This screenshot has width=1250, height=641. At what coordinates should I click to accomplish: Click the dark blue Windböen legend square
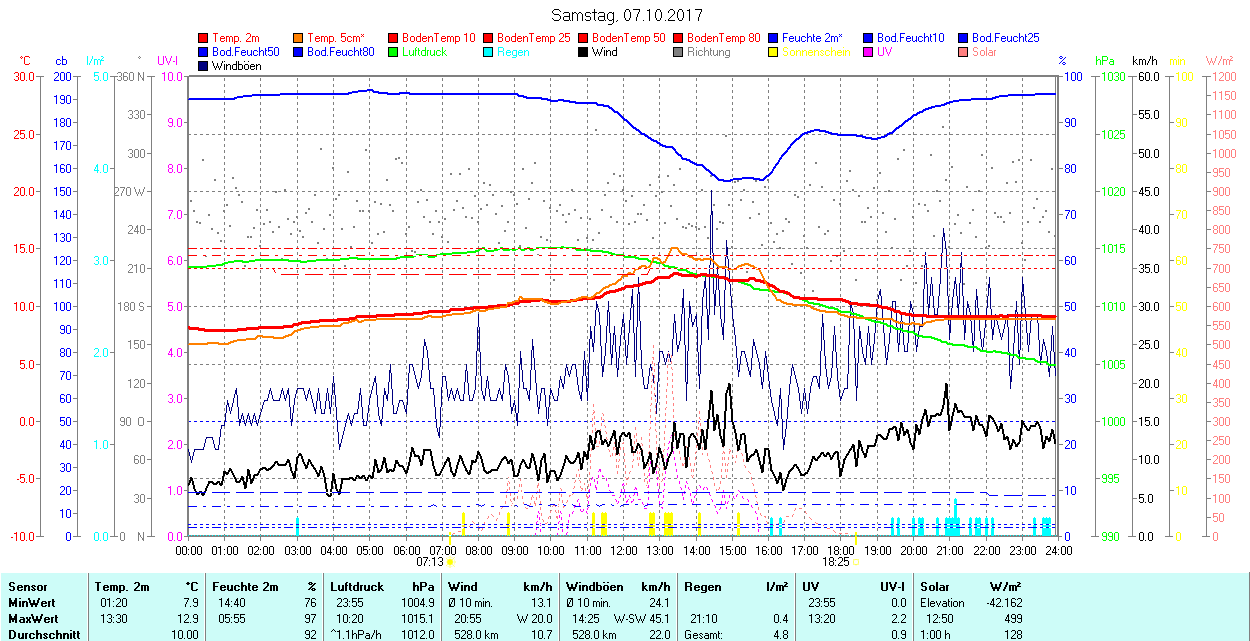tap(204, 66)
